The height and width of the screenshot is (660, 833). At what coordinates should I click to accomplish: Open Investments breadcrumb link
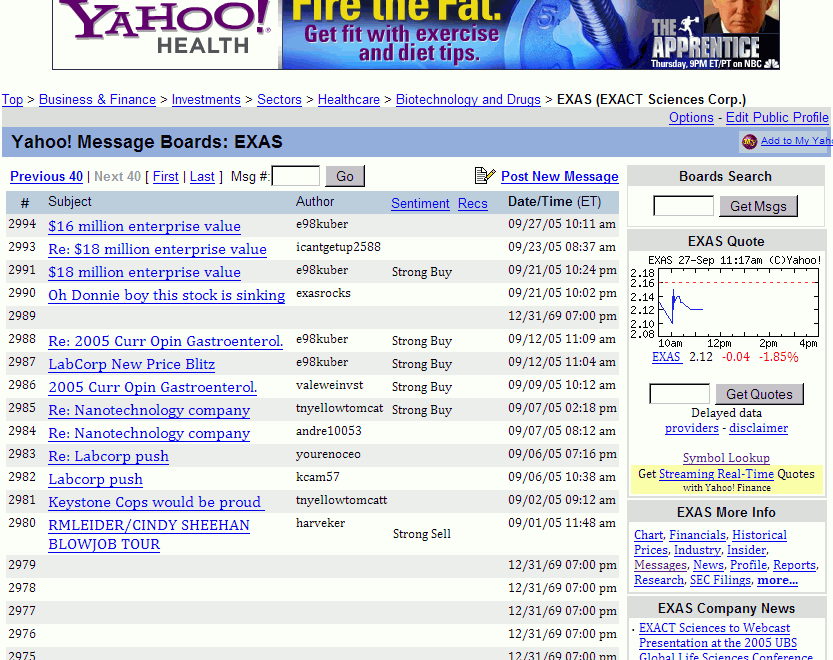coord(206,99)
